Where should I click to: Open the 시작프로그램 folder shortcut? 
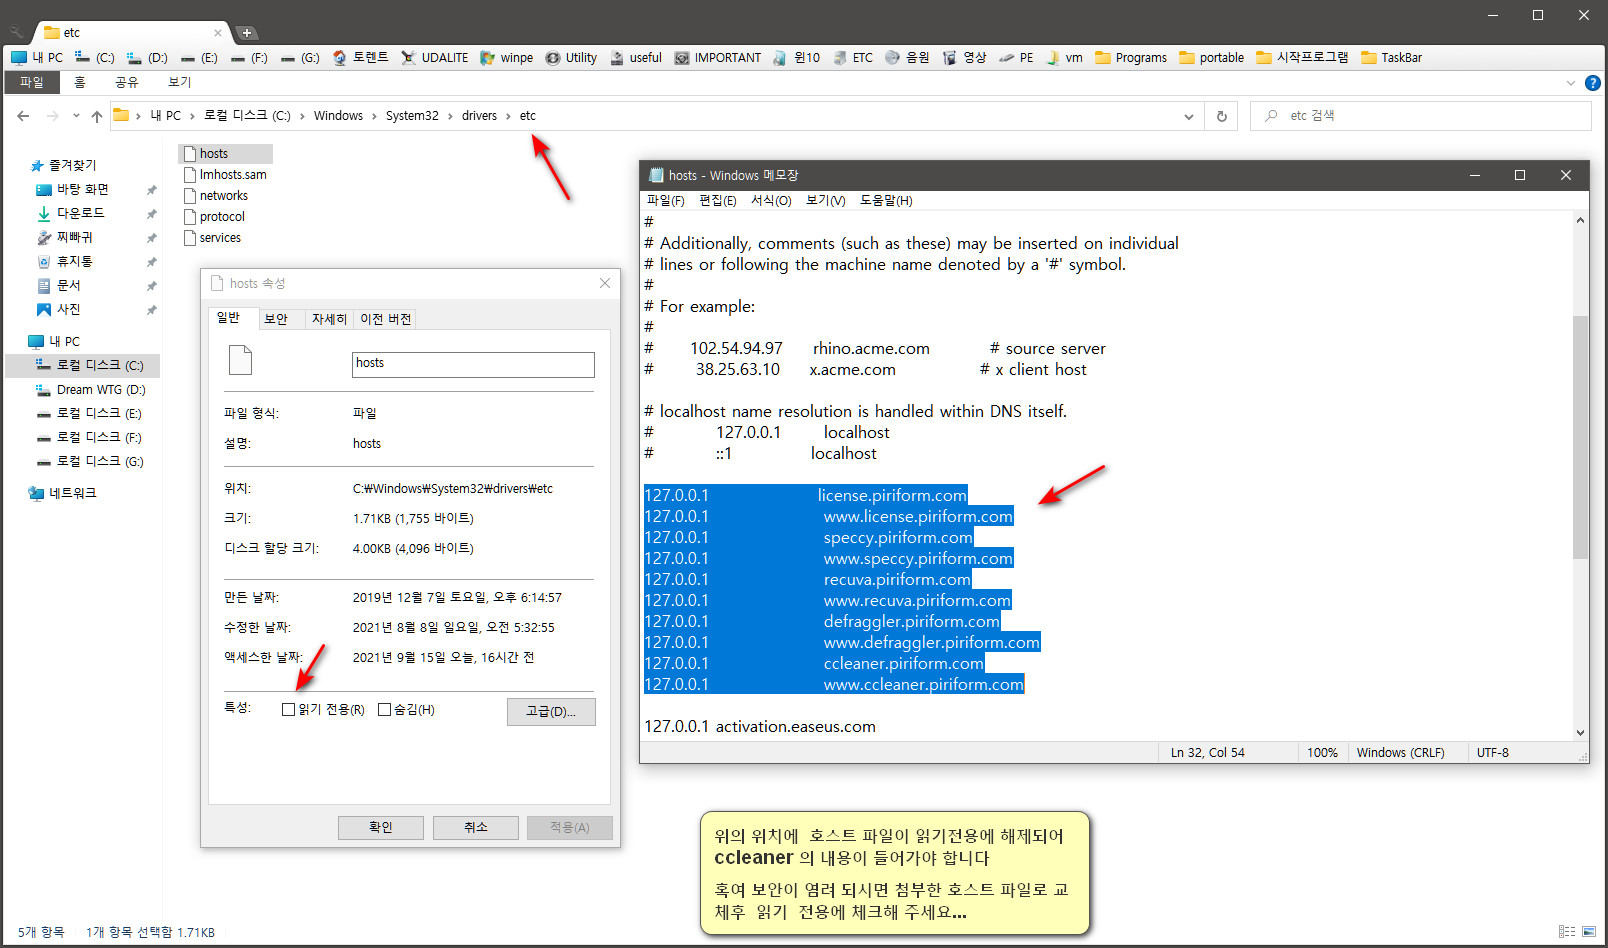[x=1302, y=58]
